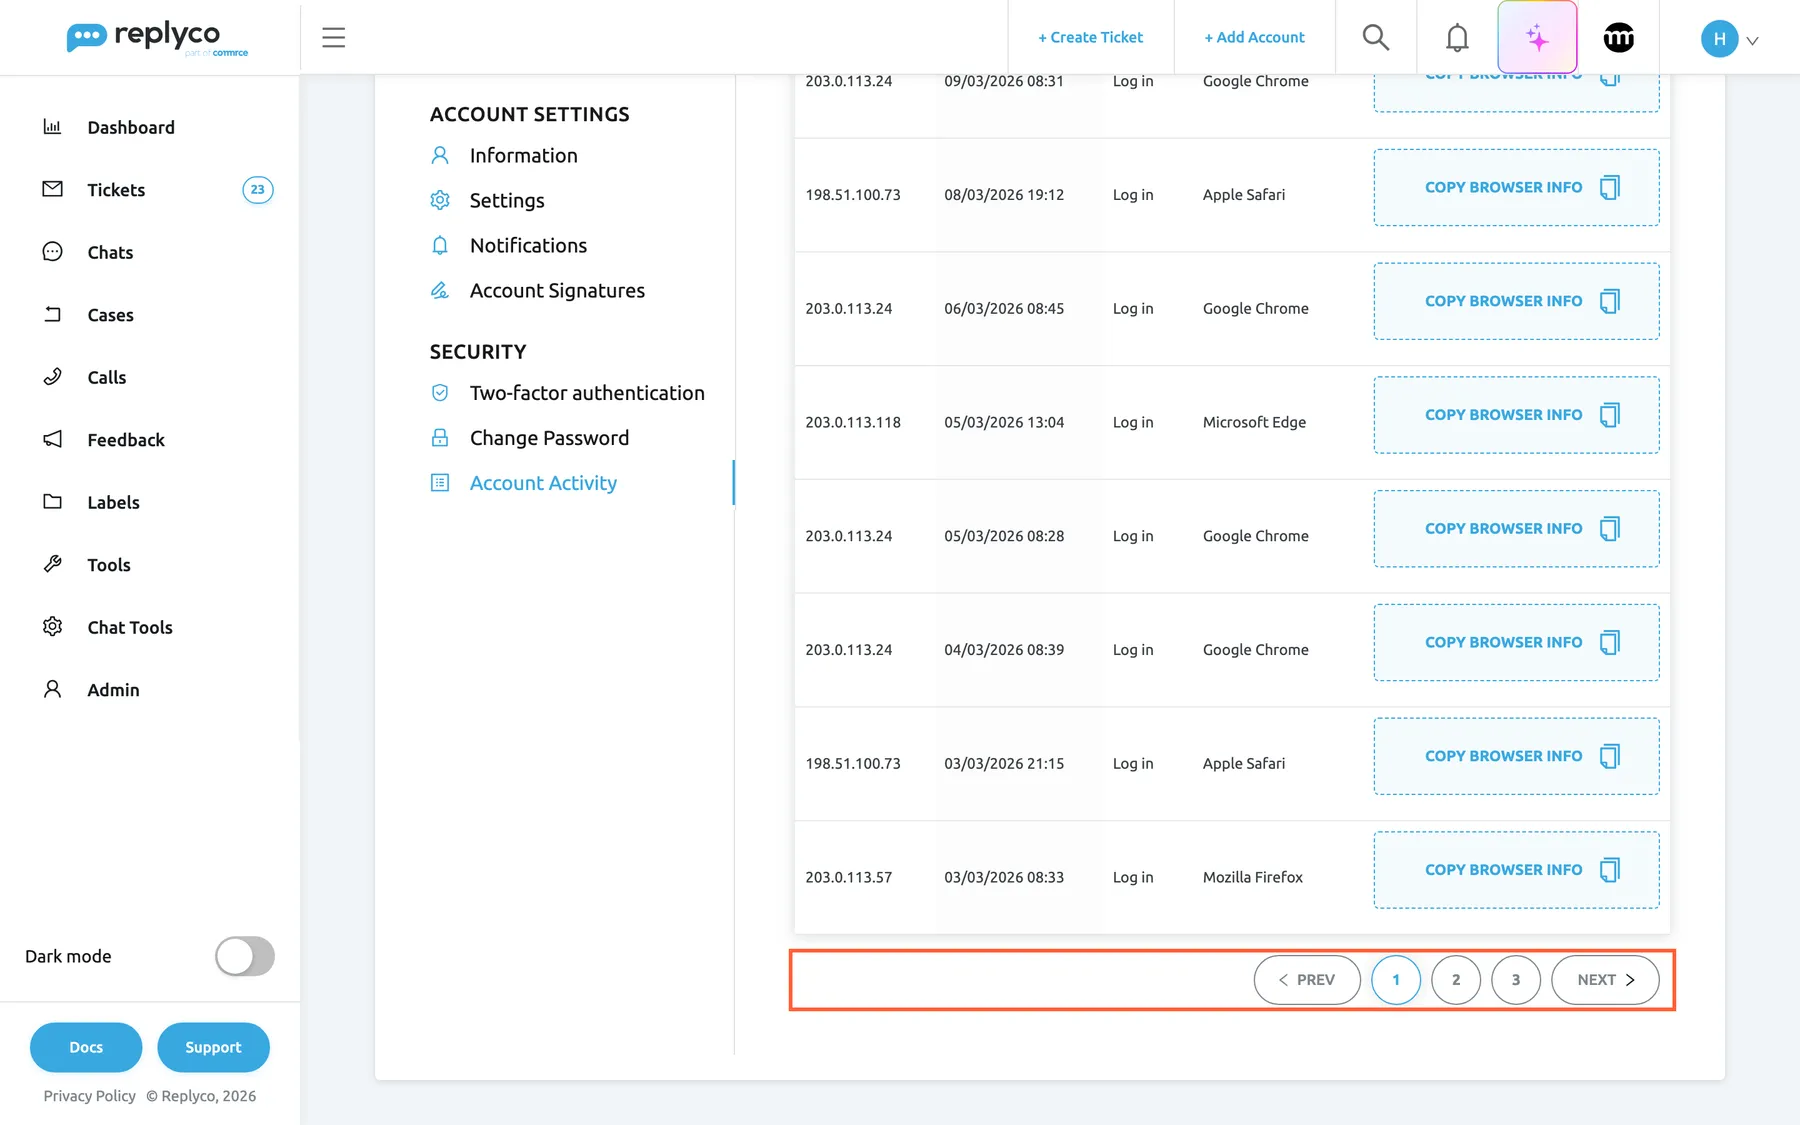Viewport: 1800px width, 1125px height.
Task: Click the Add Account button
Action: click(1254, 38)
